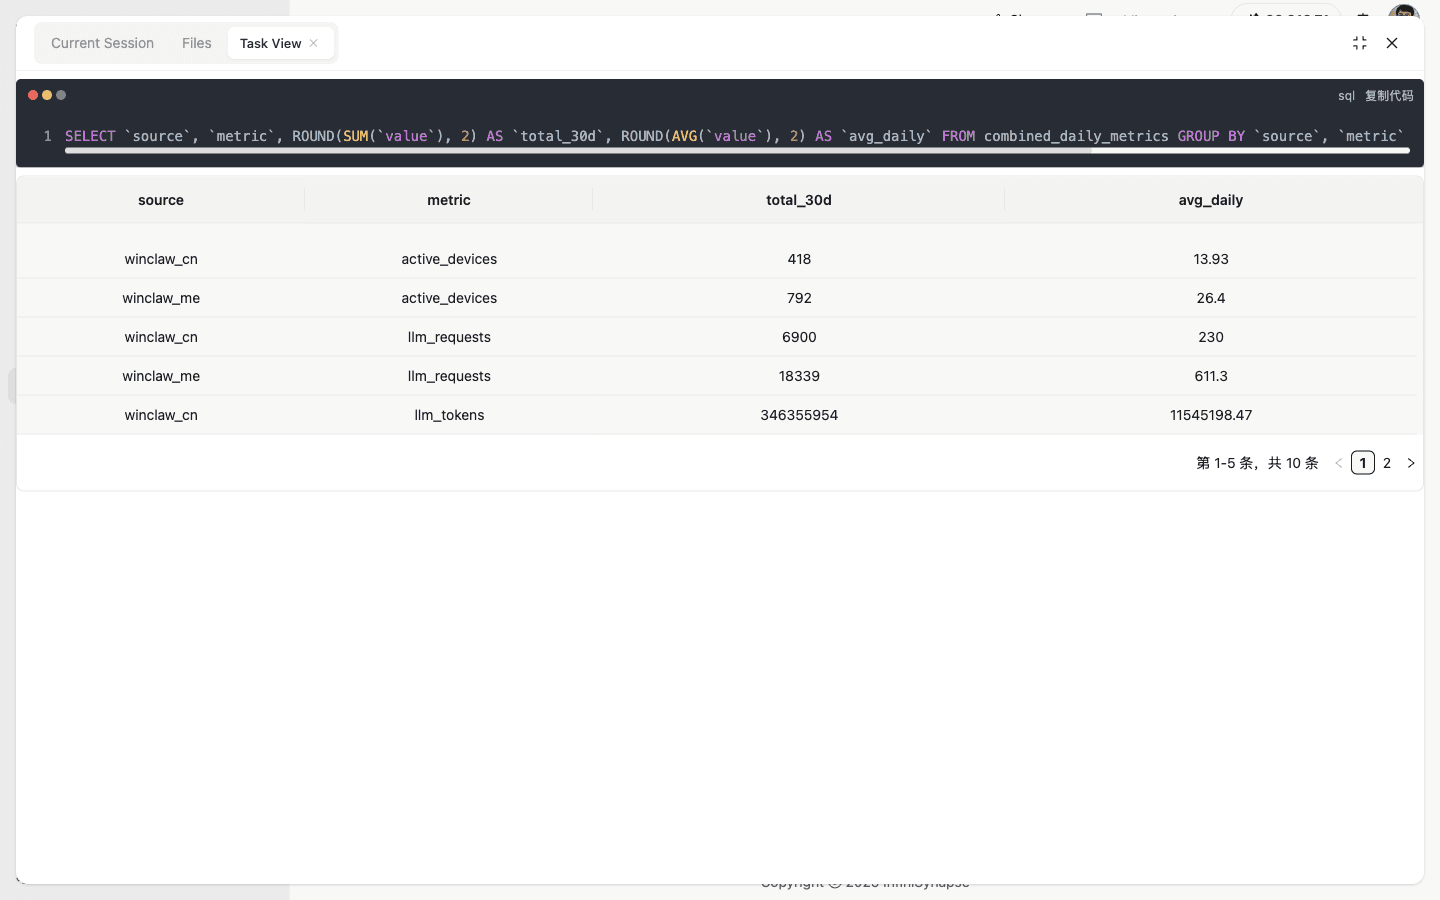The image size is (1440, 900).
Task: Click the avg_daily value 11545198.47
Action: (1211, 415)
